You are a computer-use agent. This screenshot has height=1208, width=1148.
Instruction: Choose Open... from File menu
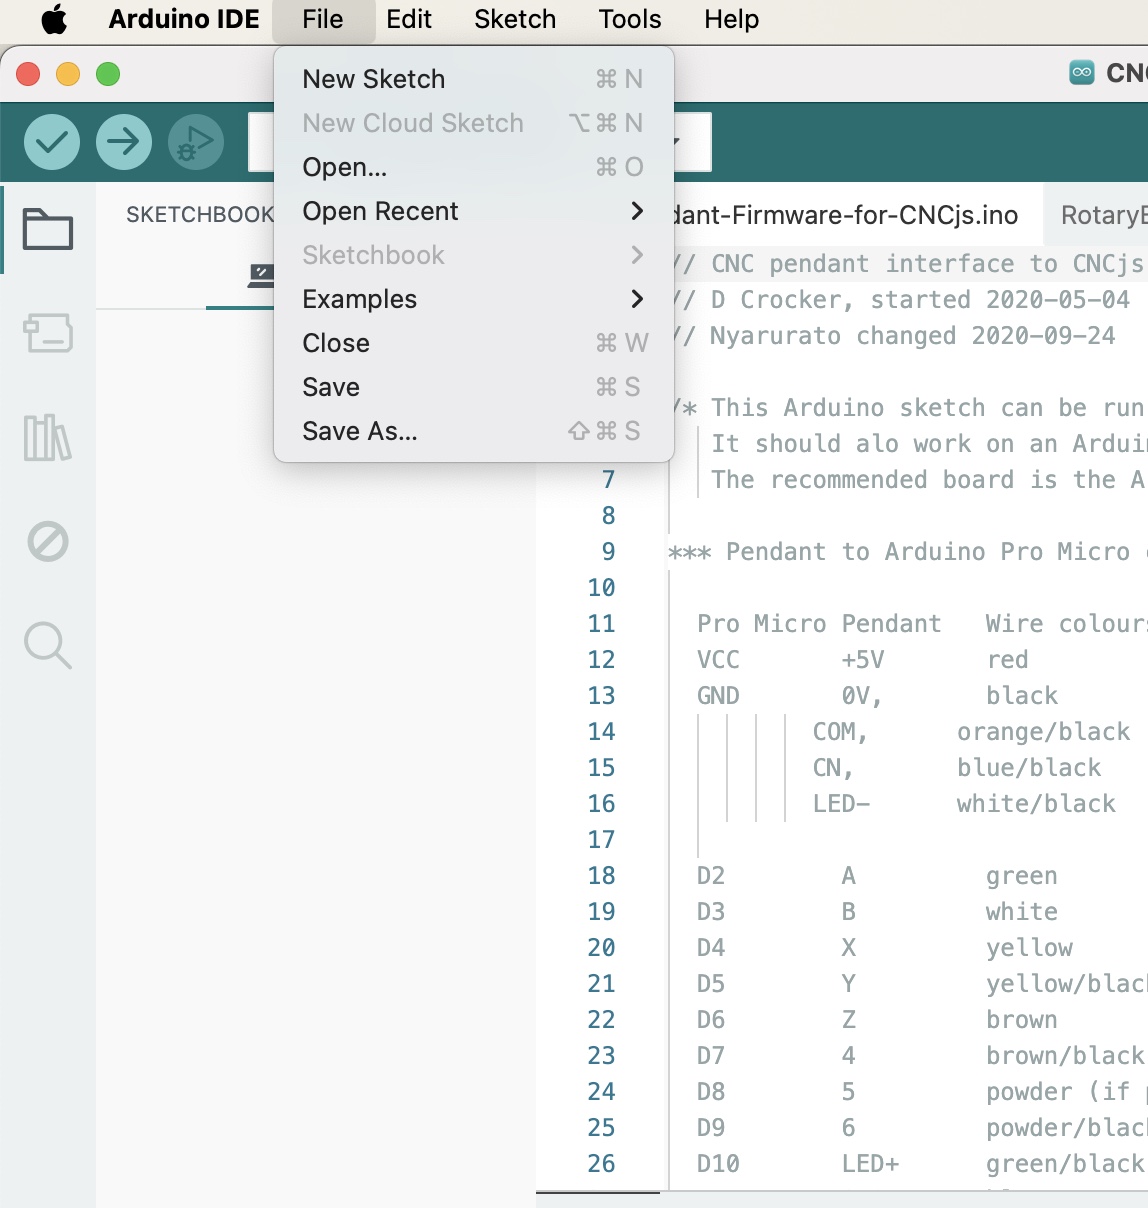coord(474,167)
